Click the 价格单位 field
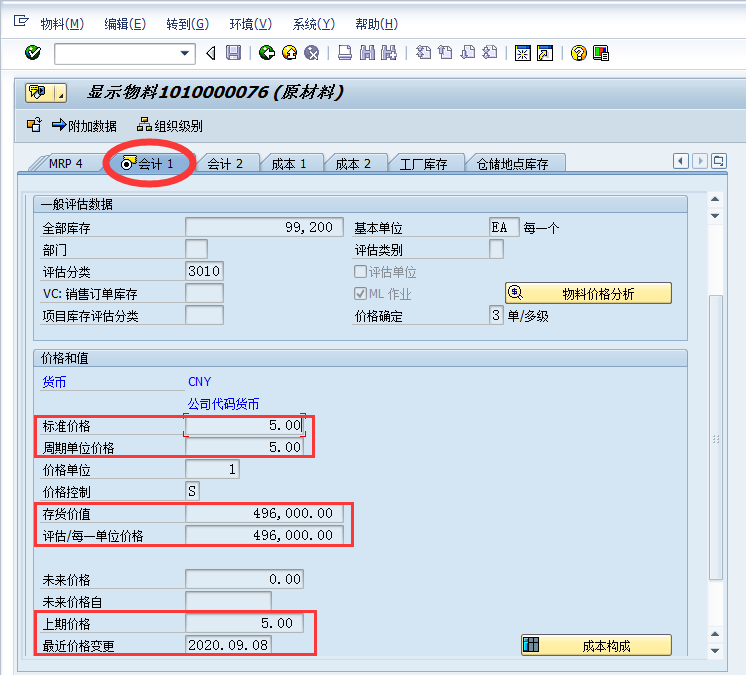This screenshot has height=675, width=746. tap(212, 469)
